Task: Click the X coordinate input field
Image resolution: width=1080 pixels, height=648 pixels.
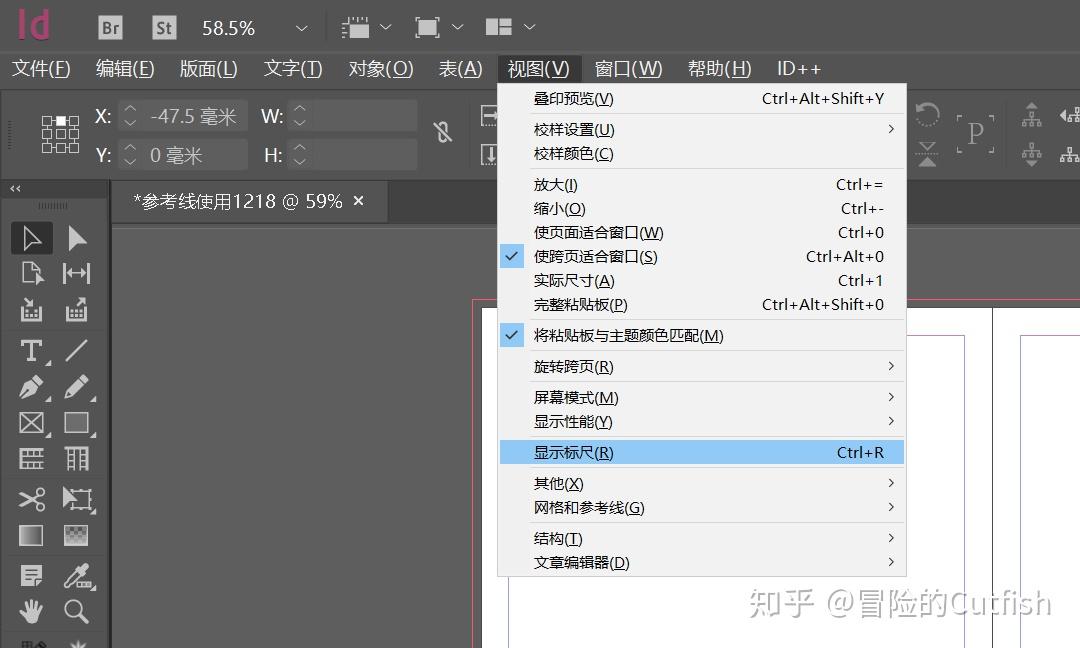Action: [185, 115]
